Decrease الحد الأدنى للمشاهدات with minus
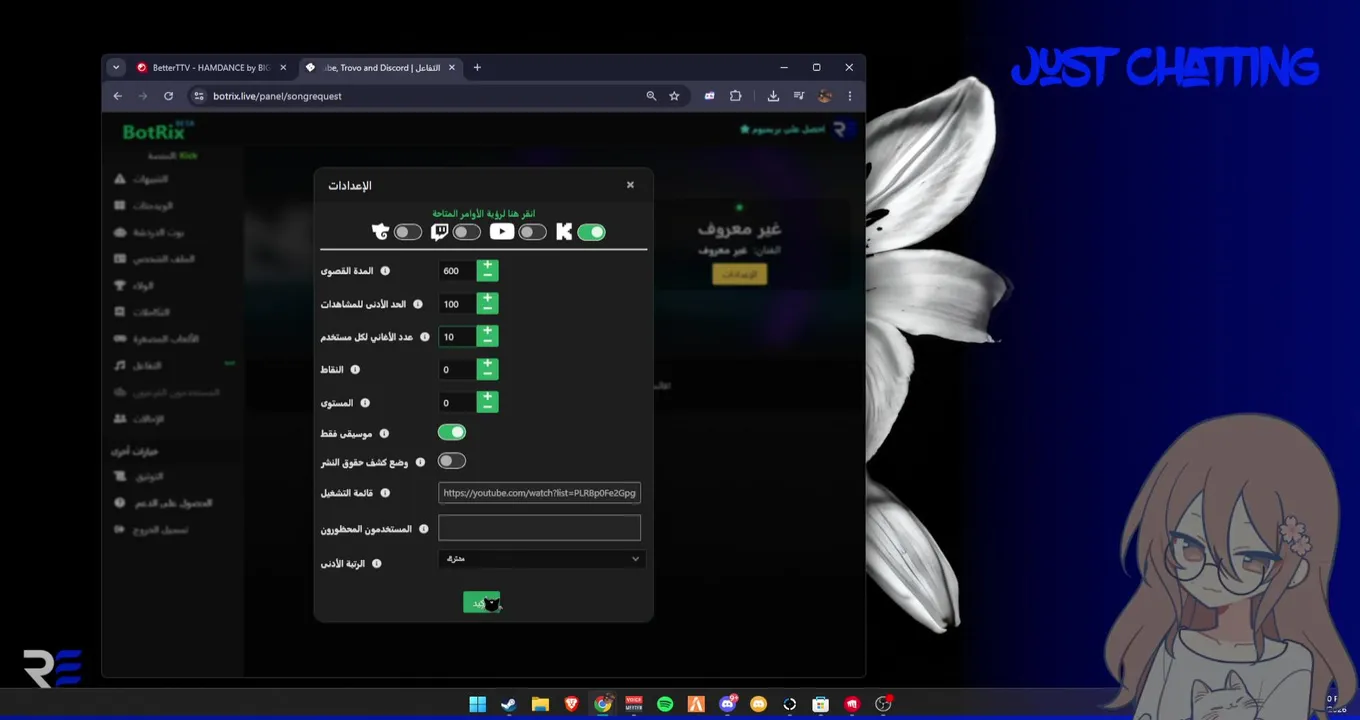Screen dimensions: 1360x720 [x=487, y=309]
